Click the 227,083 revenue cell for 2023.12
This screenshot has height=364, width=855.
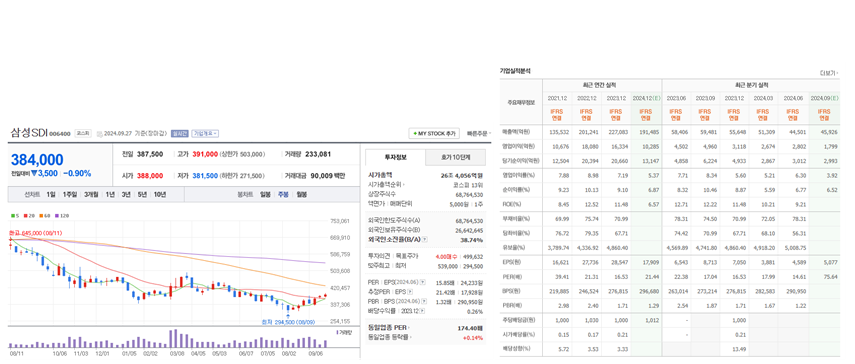tap(617, 132)
